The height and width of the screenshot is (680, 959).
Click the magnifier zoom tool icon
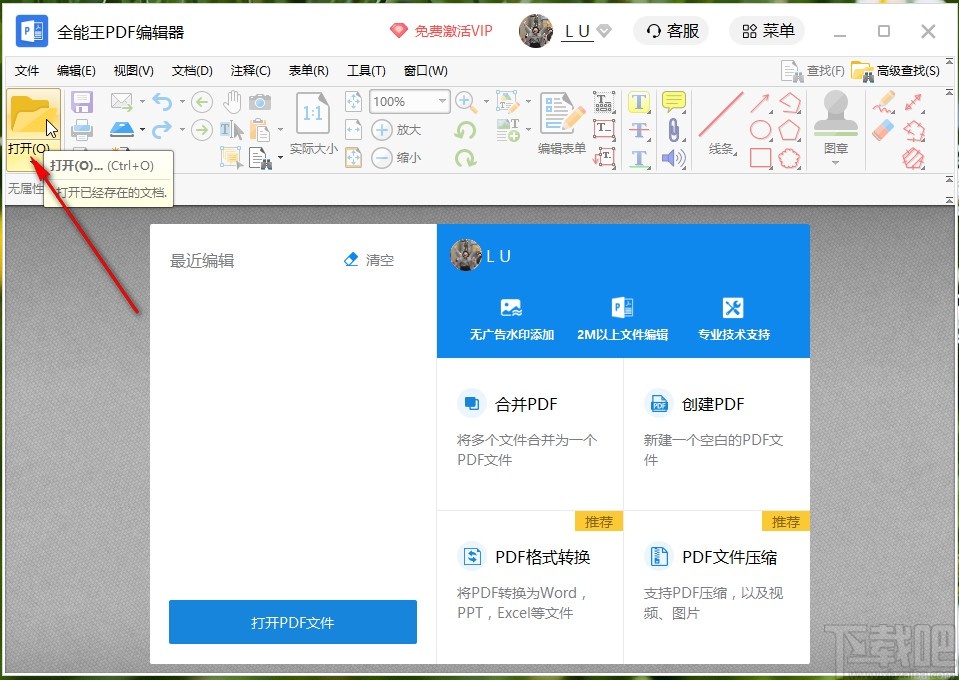click(x=466, y=102)
